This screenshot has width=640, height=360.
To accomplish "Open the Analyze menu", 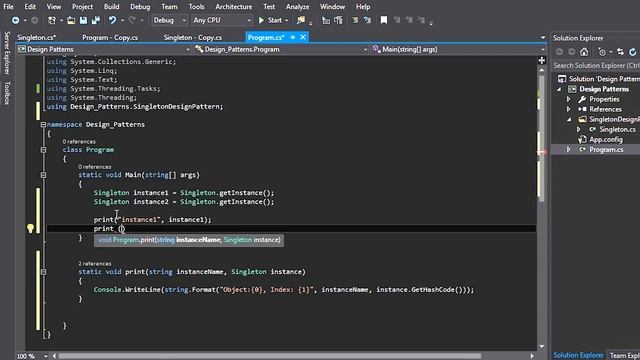I will (x=297, y=7).
